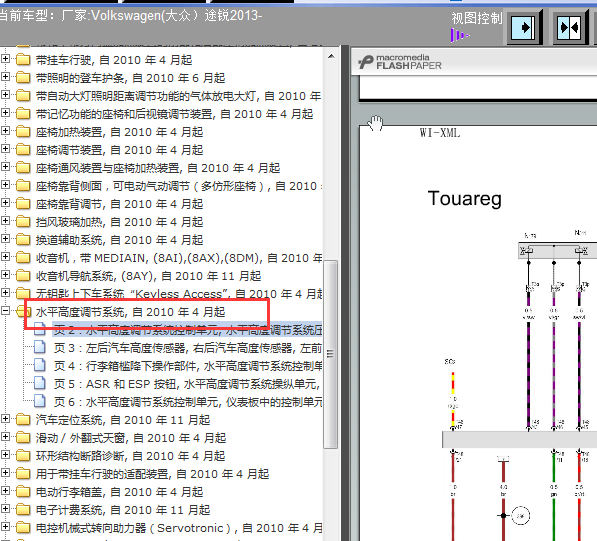Click document icon of 页 3

coord(40,347)
